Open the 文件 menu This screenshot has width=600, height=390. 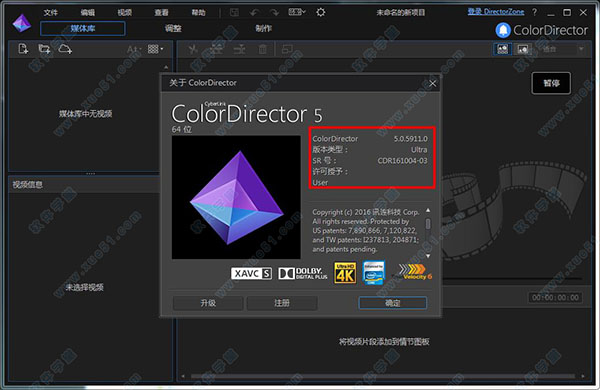(x=51, y=13)
